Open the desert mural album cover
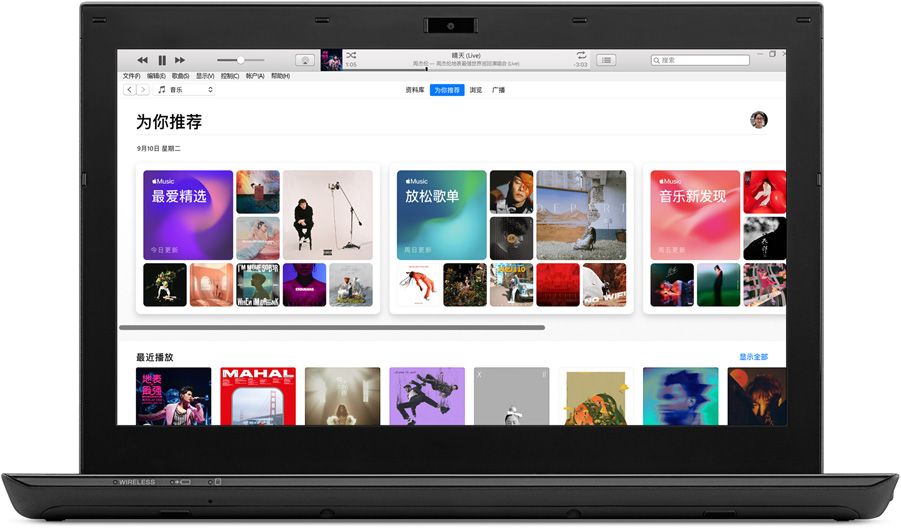 581,215
